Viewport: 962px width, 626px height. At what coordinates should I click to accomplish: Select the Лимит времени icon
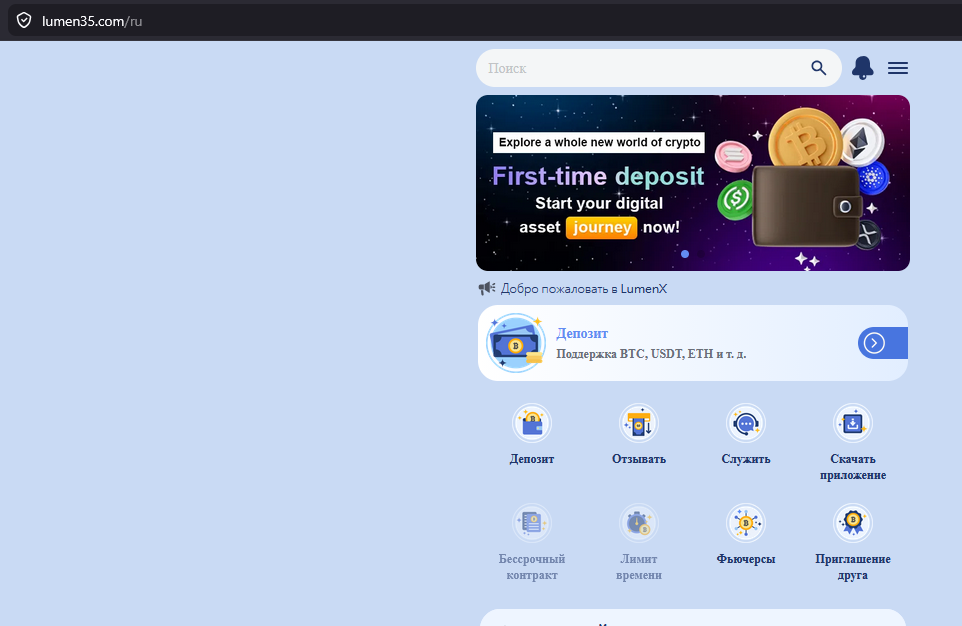639,523
